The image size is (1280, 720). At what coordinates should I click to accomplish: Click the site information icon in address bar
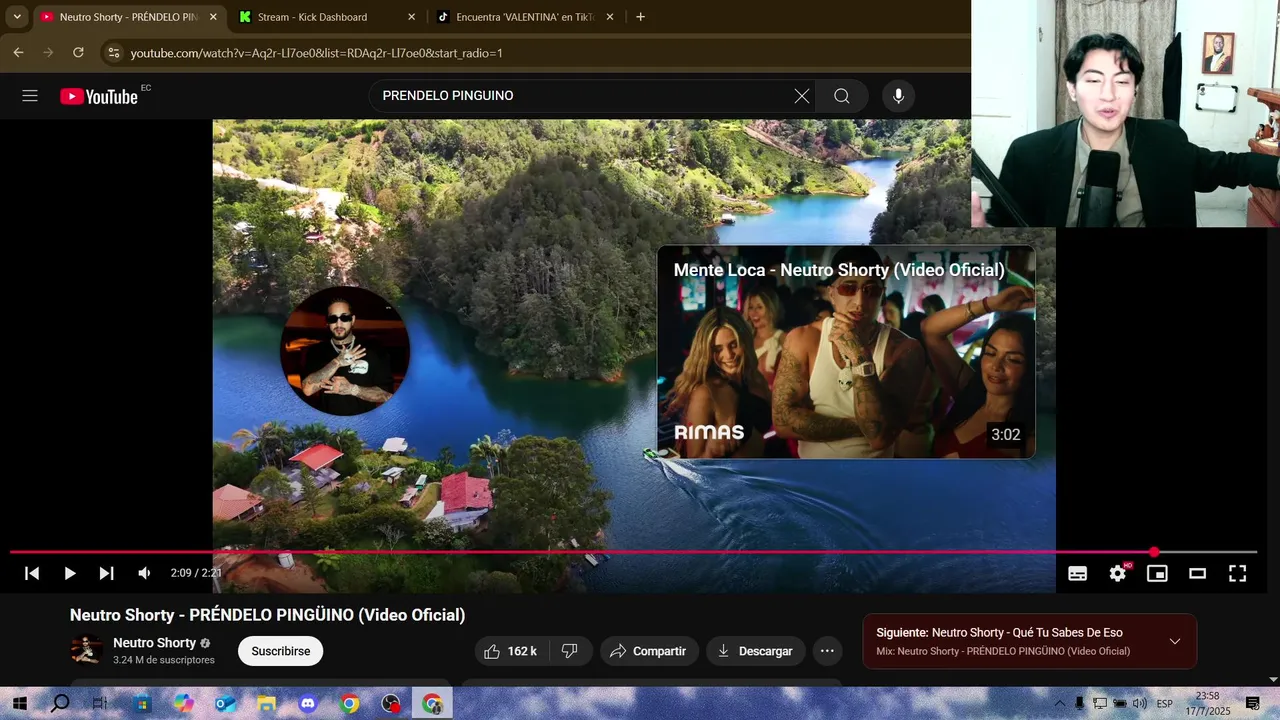(113, 53)
